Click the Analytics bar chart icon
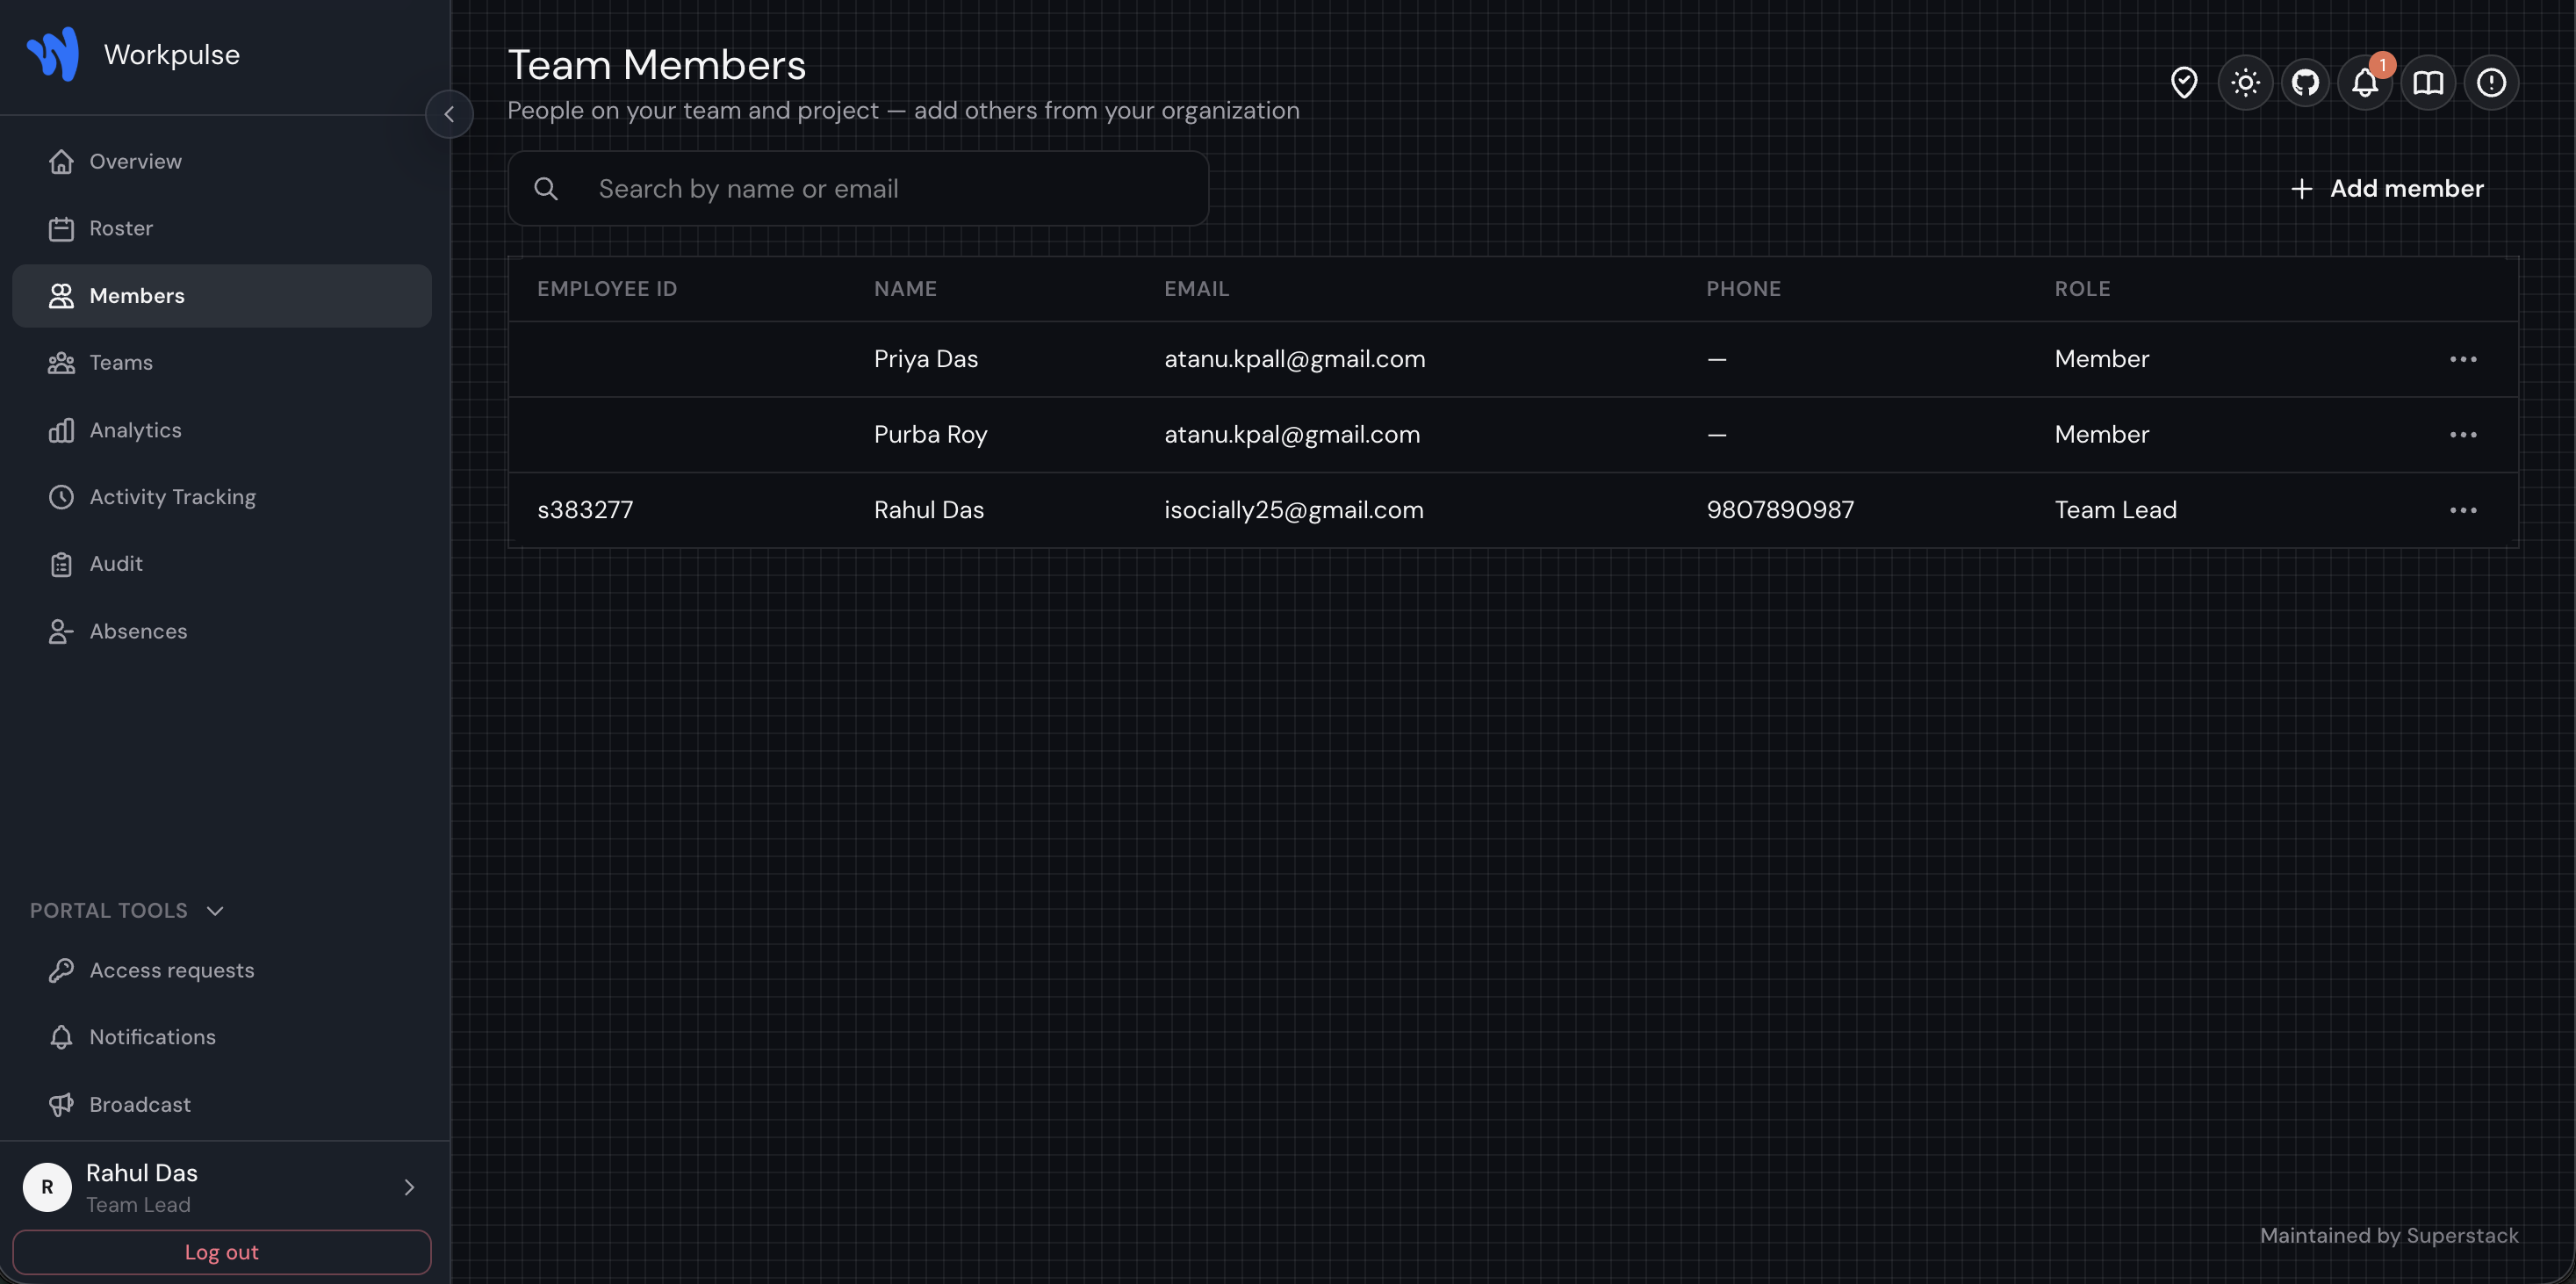The height and width of the screenshot is (1284, 2576). click(x=61, y=430)
